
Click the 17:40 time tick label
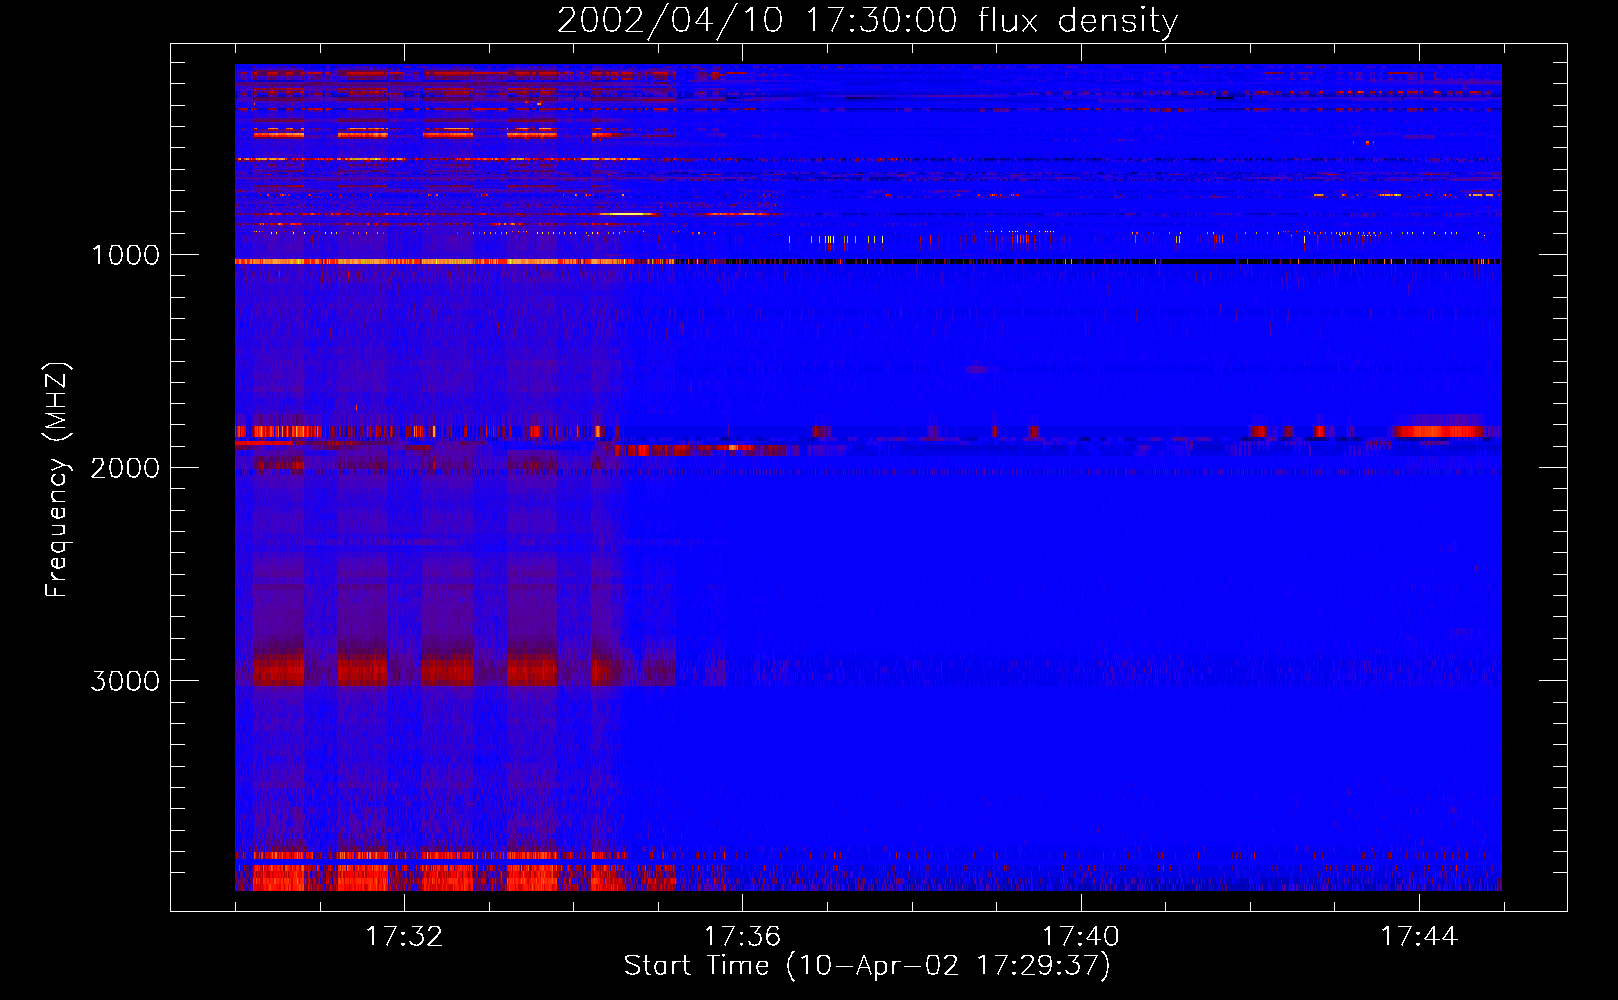coord(1081,937)
